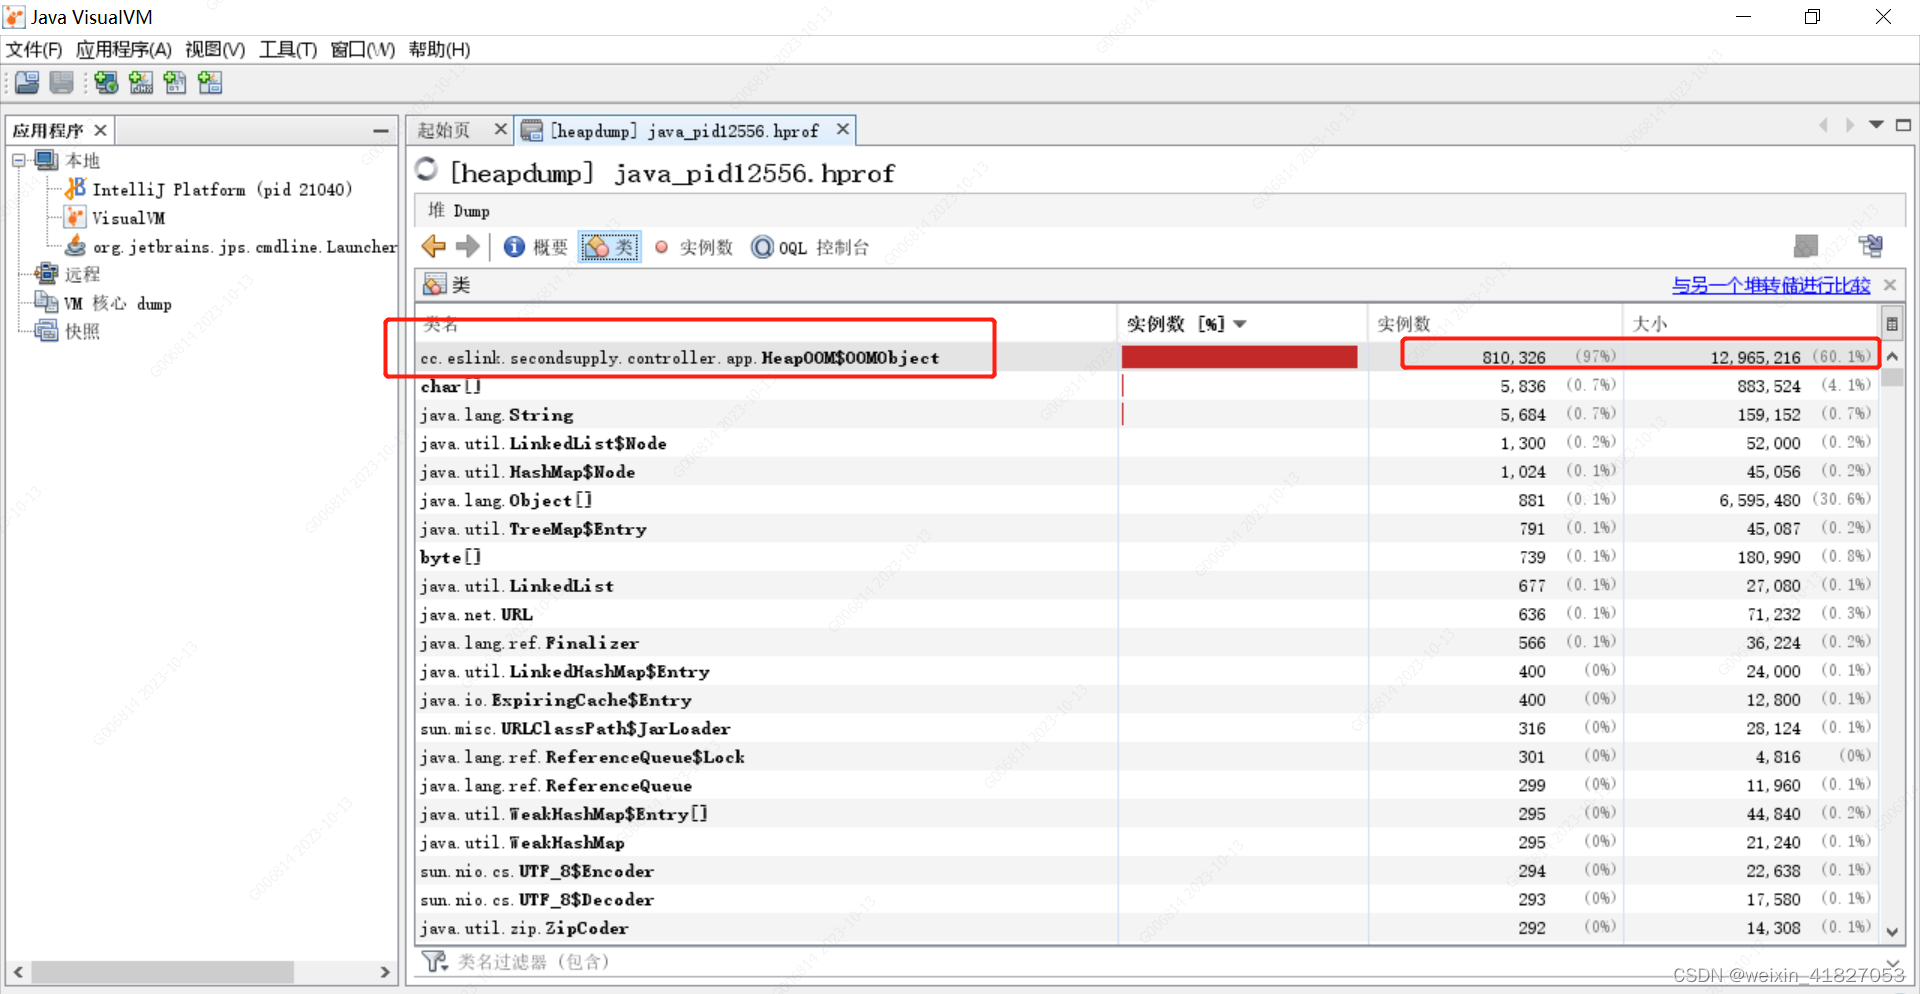The height and width of the screenshot is (994, 1920).
Task: Click the column chooser icon at table corner
Action: click(1892, 324)
